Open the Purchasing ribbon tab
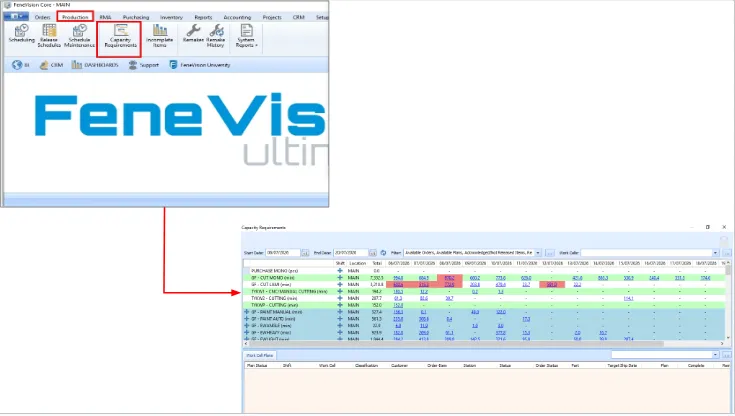Screen dimensions: 735x416 (136, 17)
